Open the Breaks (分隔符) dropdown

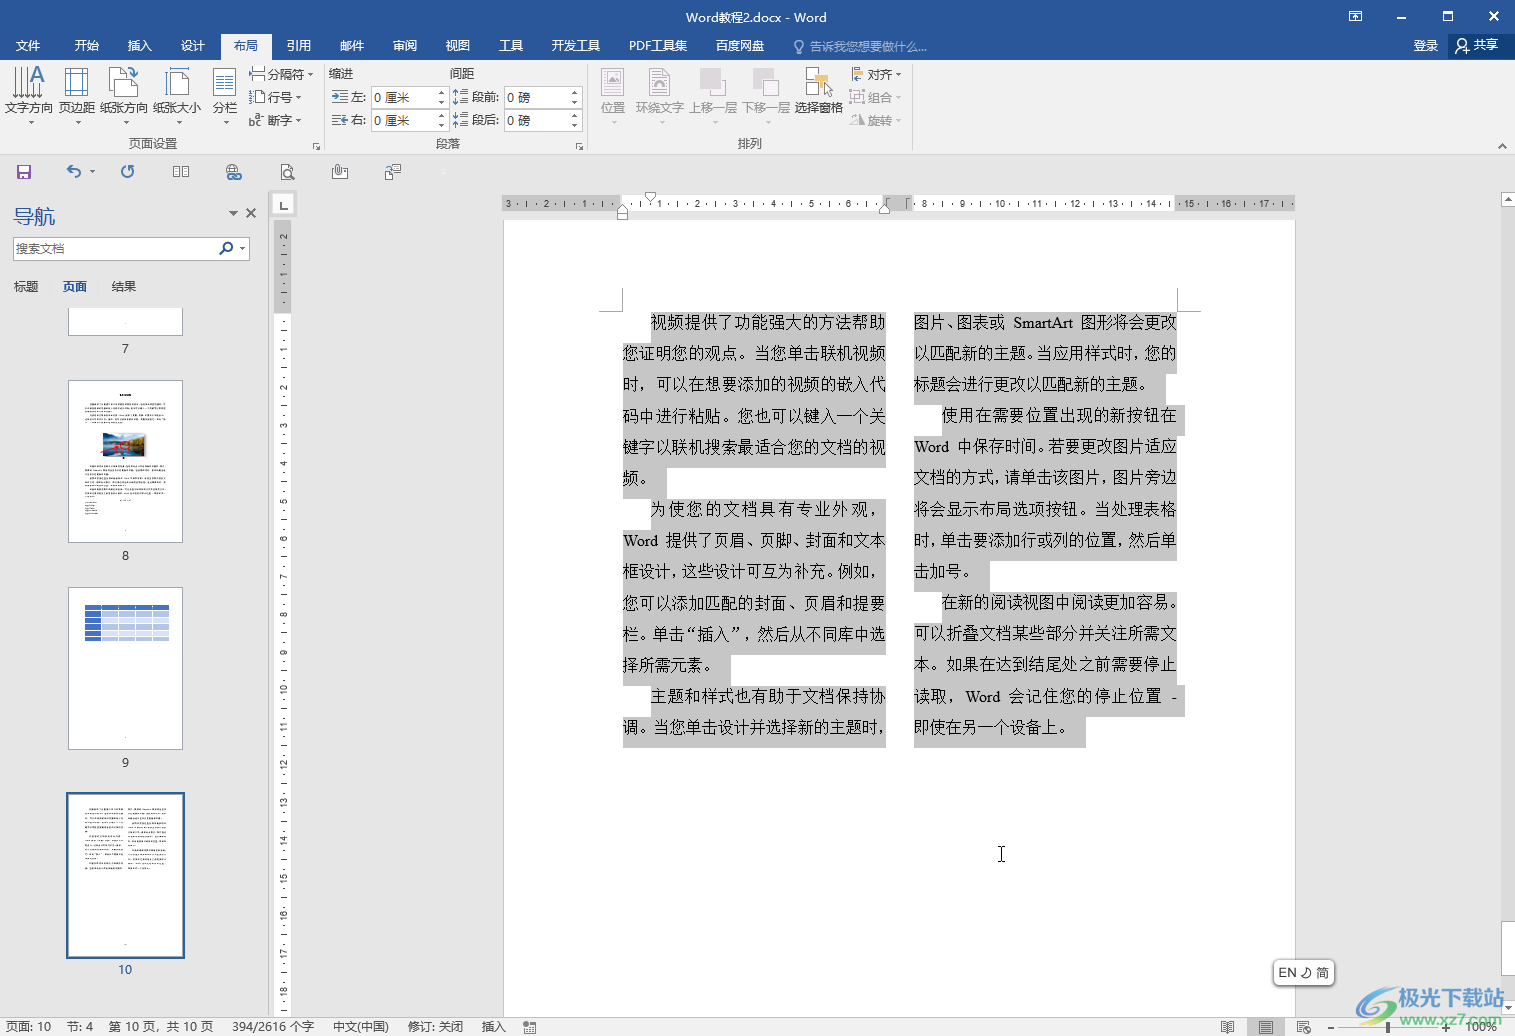281,74
